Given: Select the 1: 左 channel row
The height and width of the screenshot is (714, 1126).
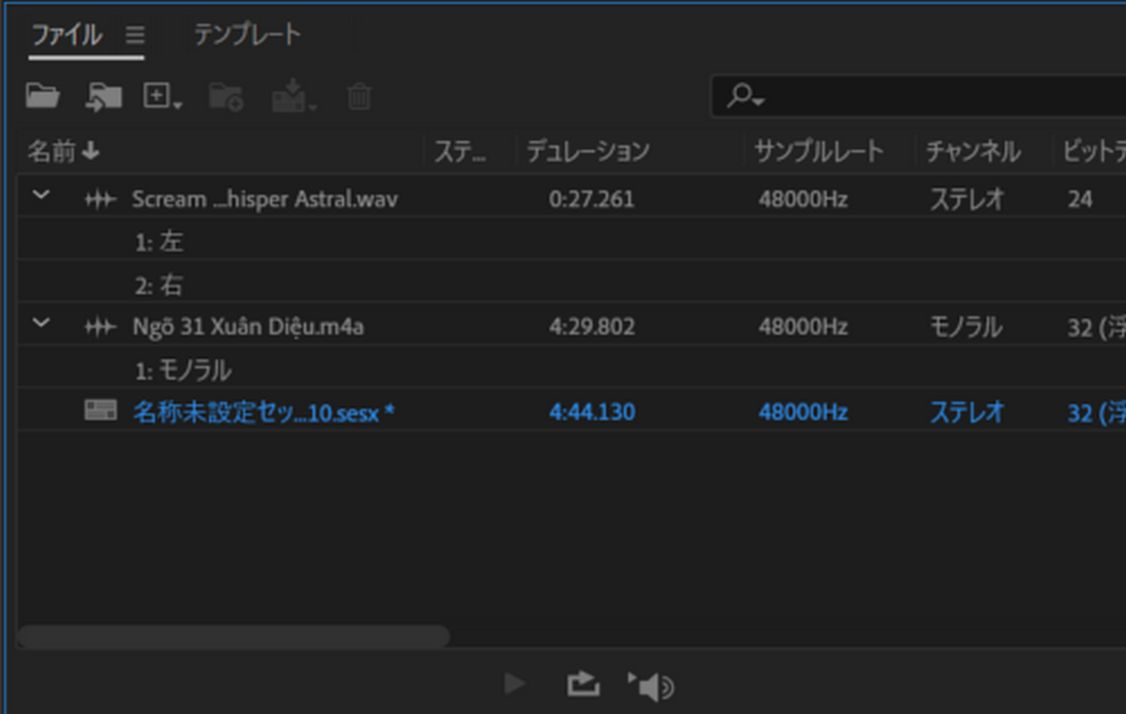Looking at the screenshot, I should coord(159,242).
